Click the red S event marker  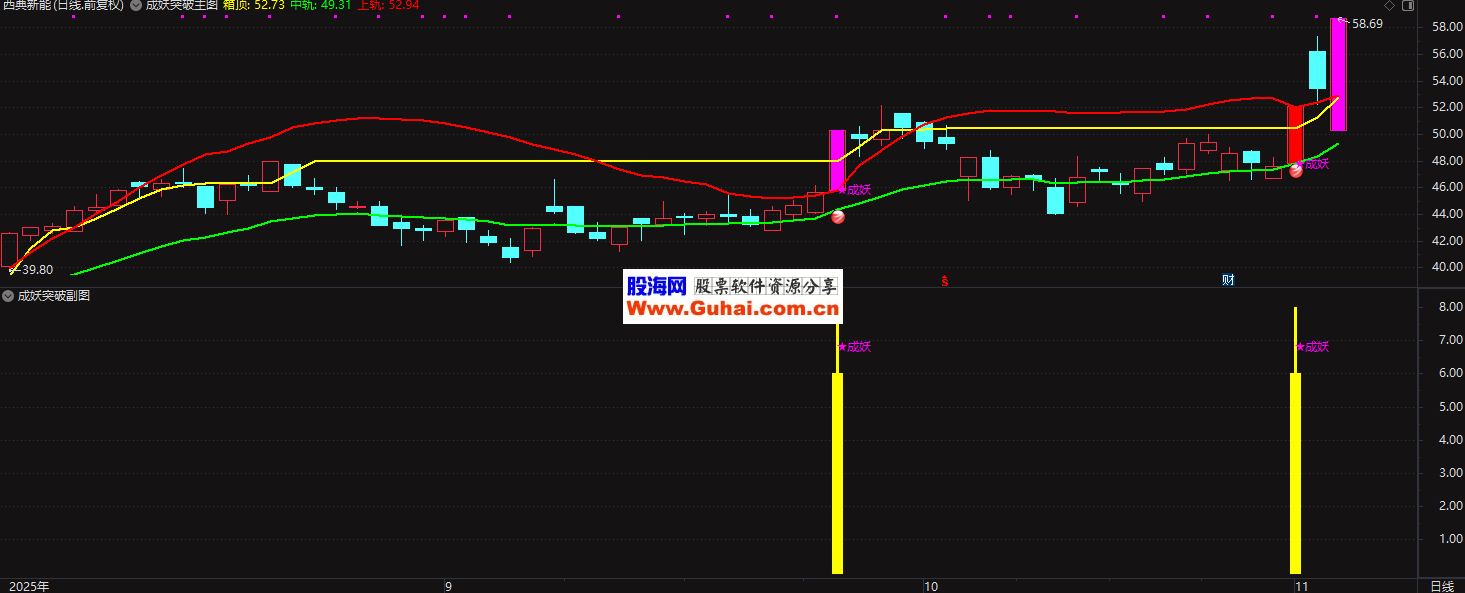tap(944, 281)
